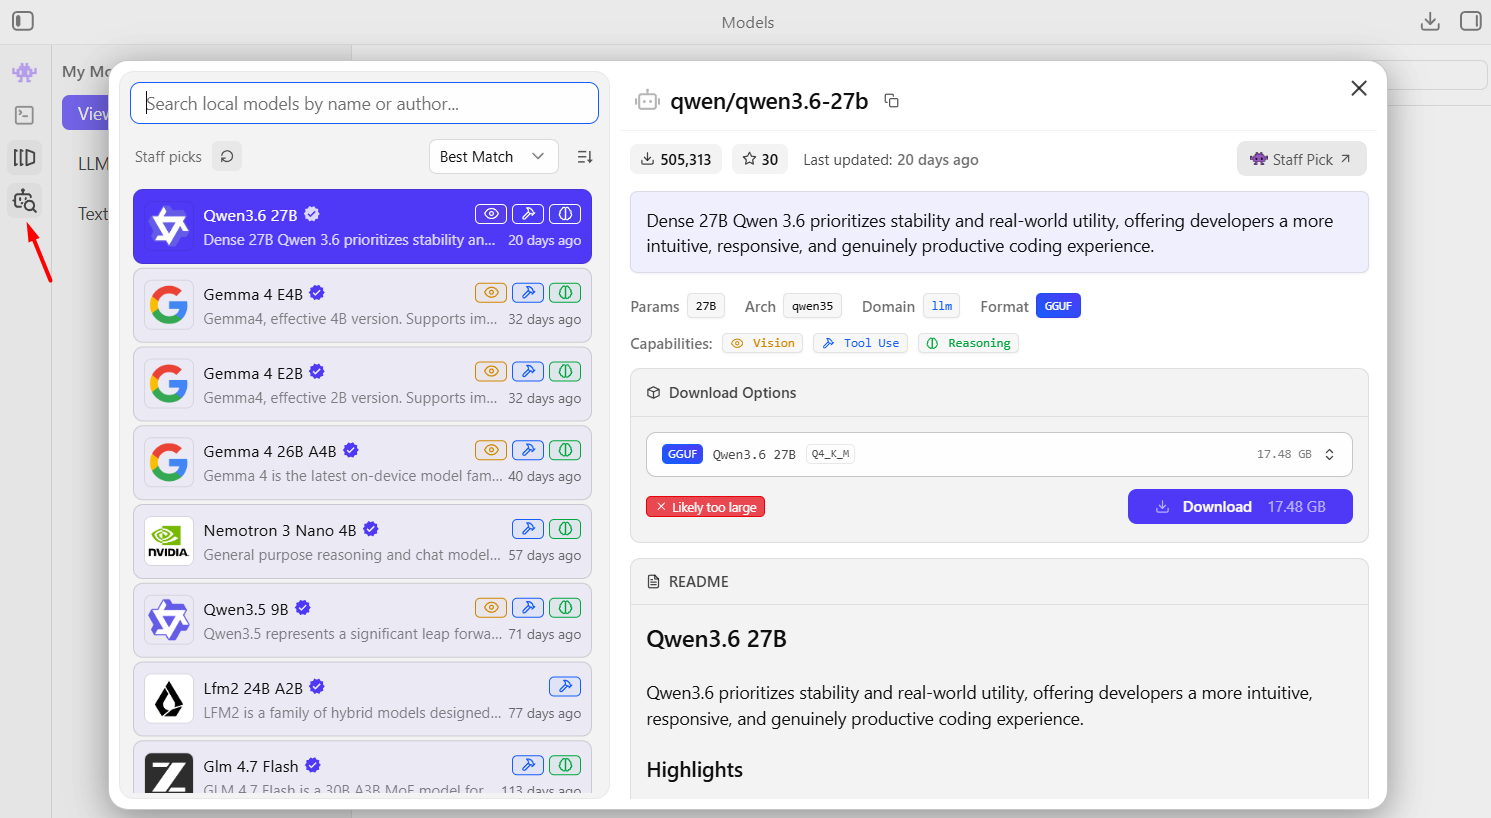Select the Gemma 4 26B A4B model in the list
The image size is (1491, 818).
(x=362, y=463)
